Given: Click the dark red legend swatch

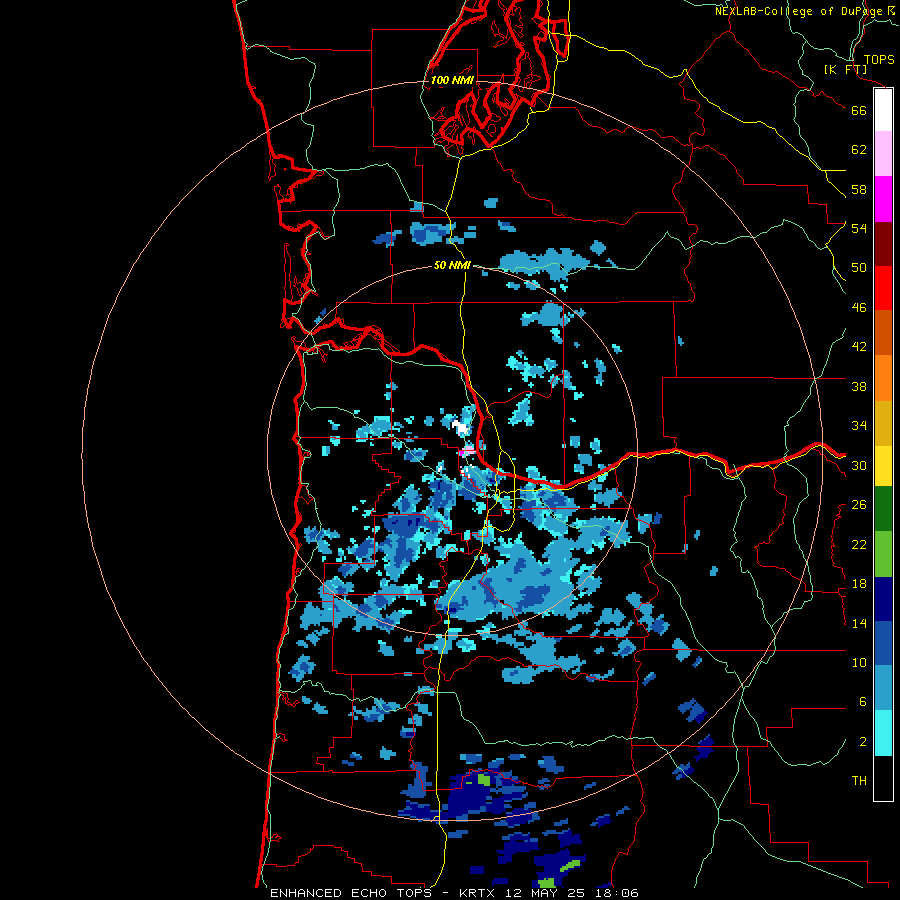Looking at the screenshot, I should tap(883, 243).
